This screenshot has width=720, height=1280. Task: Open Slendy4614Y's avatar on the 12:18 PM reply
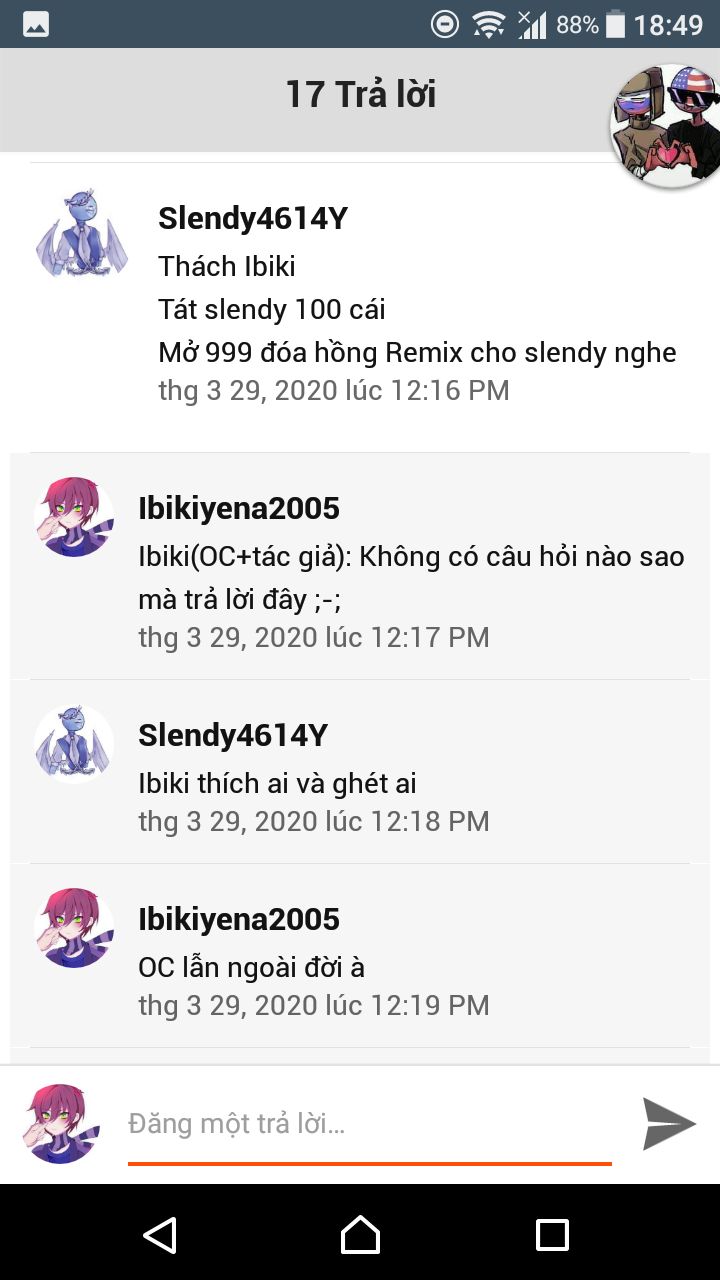74,743
